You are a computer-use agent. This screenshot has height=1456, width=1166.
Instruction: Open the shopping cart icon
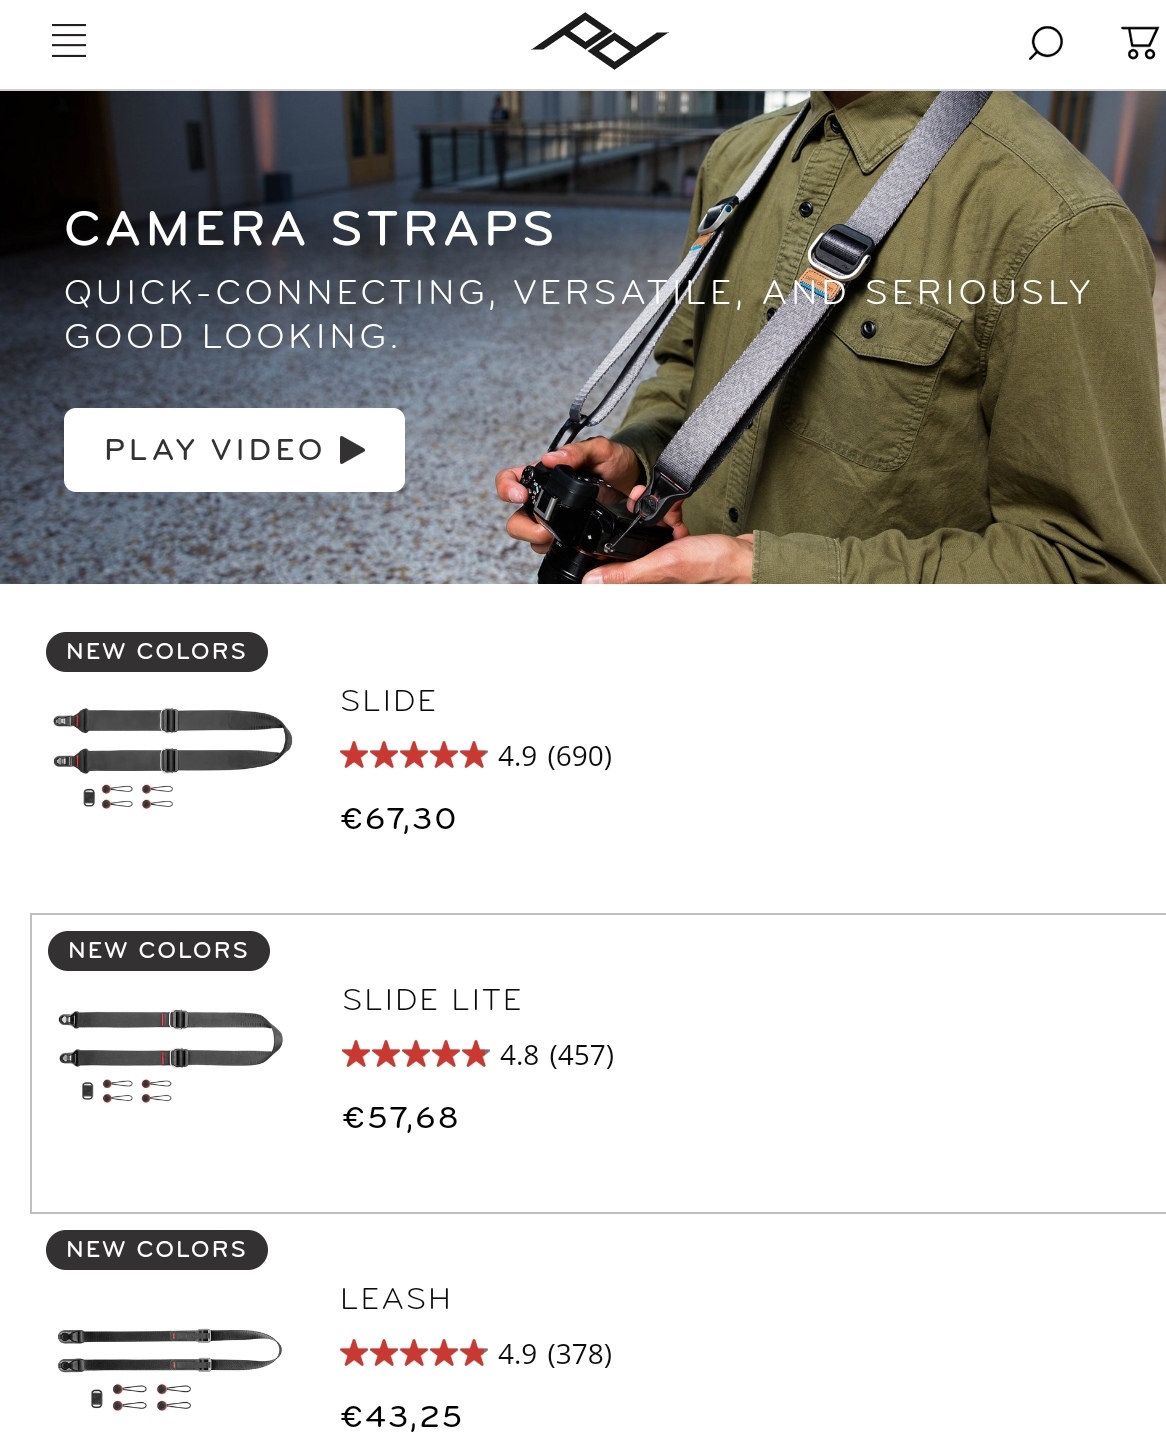pyautogui.click(x=1140, y=42)
